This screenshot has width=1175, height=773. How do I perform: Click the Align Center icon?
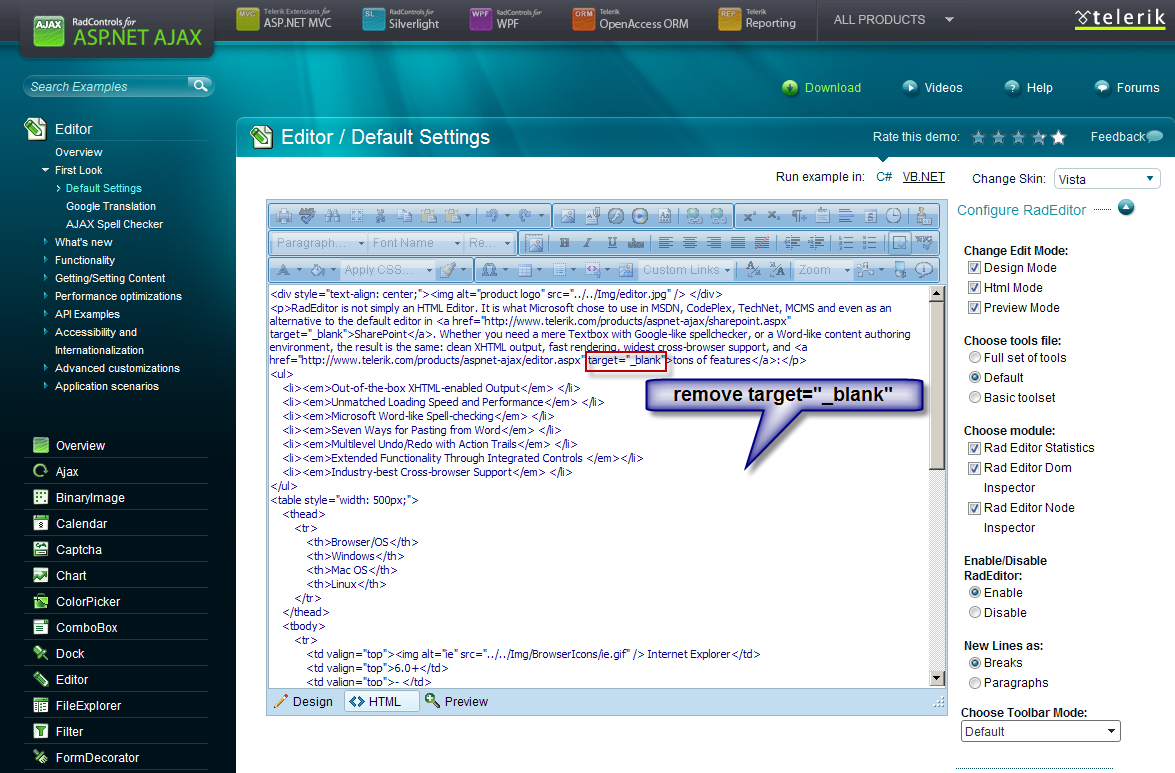click(x=689, y=243)
